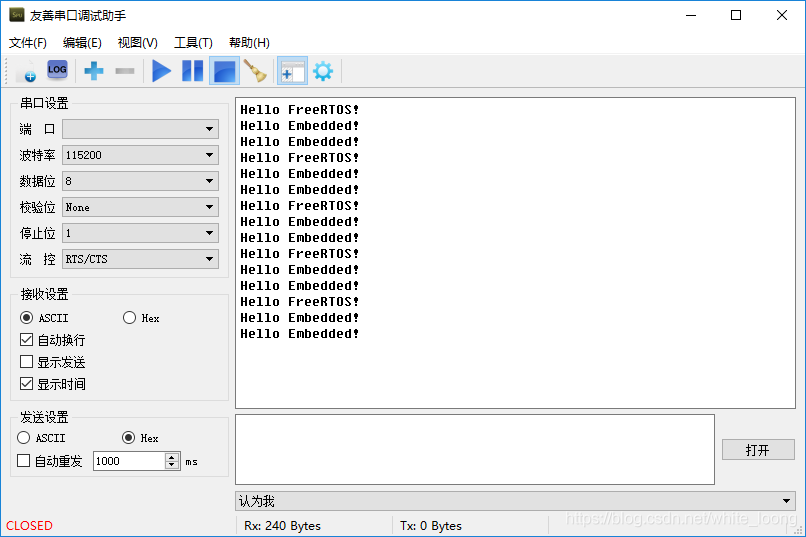This screenshot has height=537, width=806.
Task: Click the app icon in title bar
Action: [x=17, y=15]
